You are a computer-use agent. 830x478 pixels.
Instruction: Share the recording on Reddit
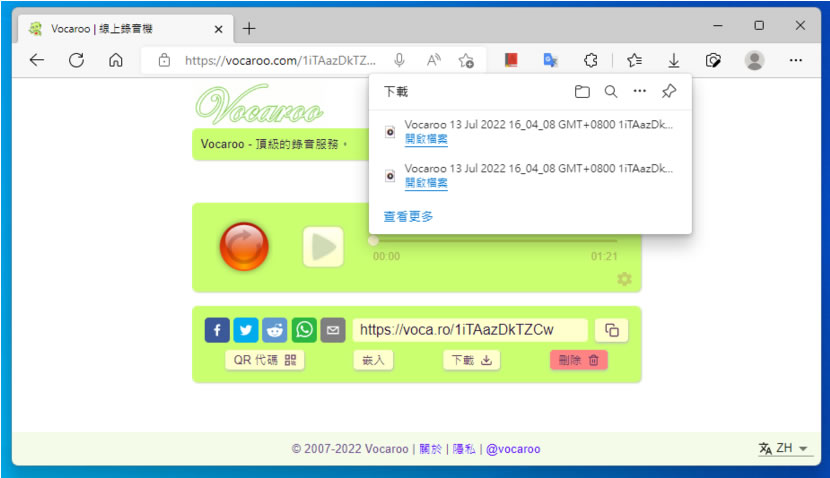tap(275, 330)
